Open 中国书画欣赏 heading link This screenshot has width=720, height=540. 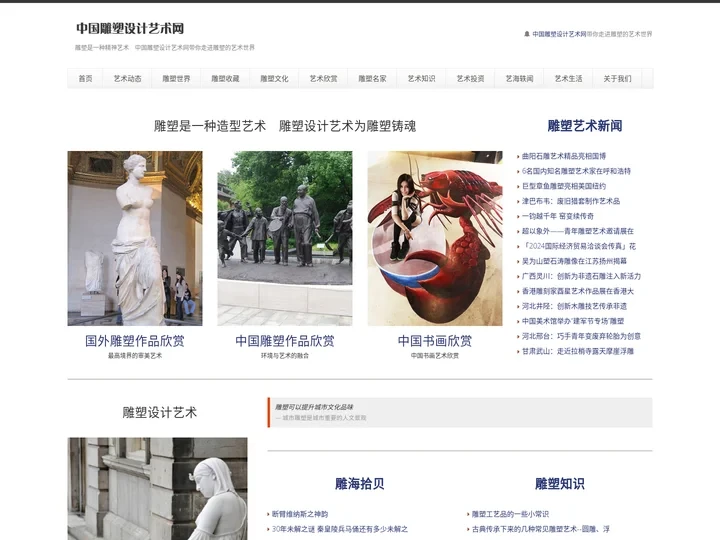click(435, 341)
